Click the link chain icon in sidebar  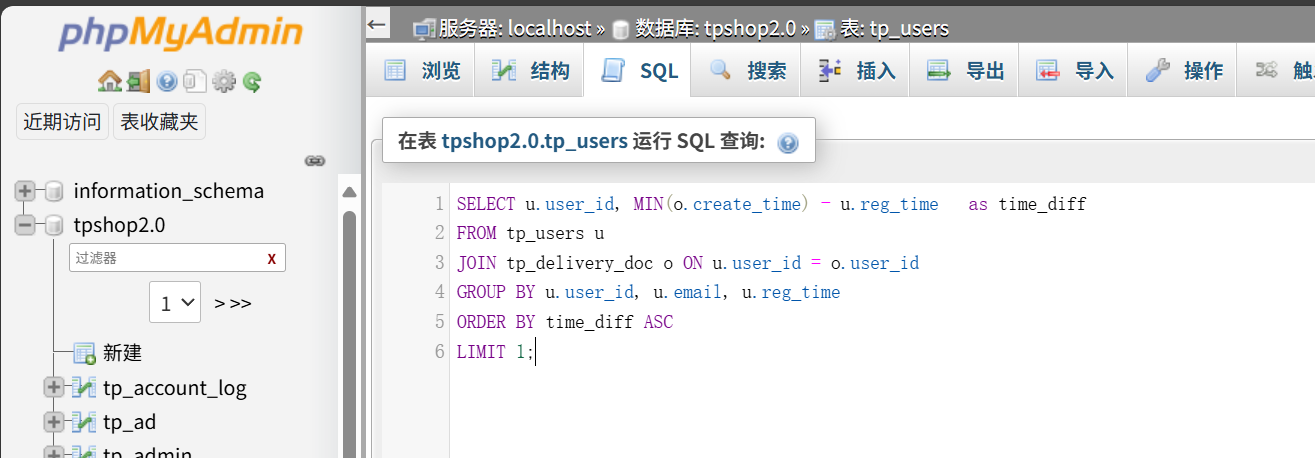(x=315, y=160)
